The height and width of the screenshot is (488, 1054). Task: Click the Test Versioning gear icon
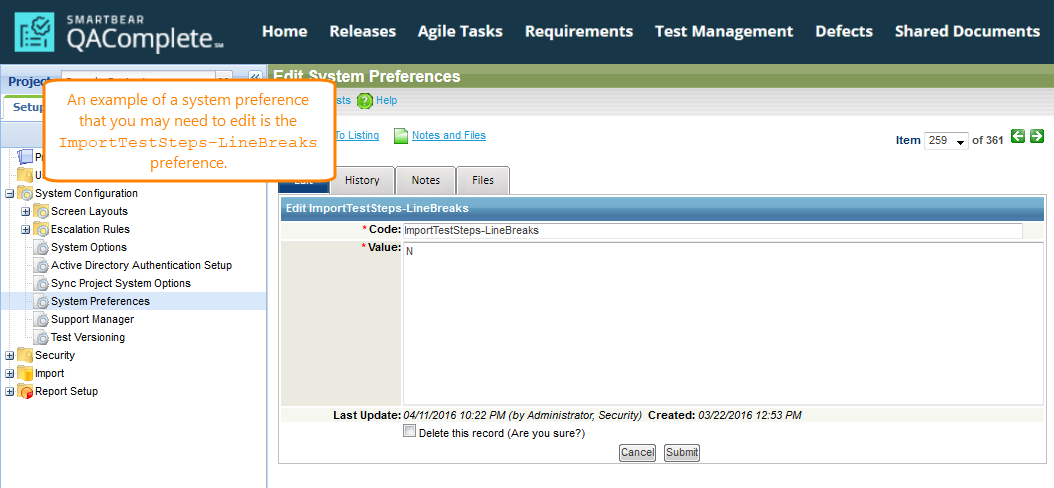point(42,338)
